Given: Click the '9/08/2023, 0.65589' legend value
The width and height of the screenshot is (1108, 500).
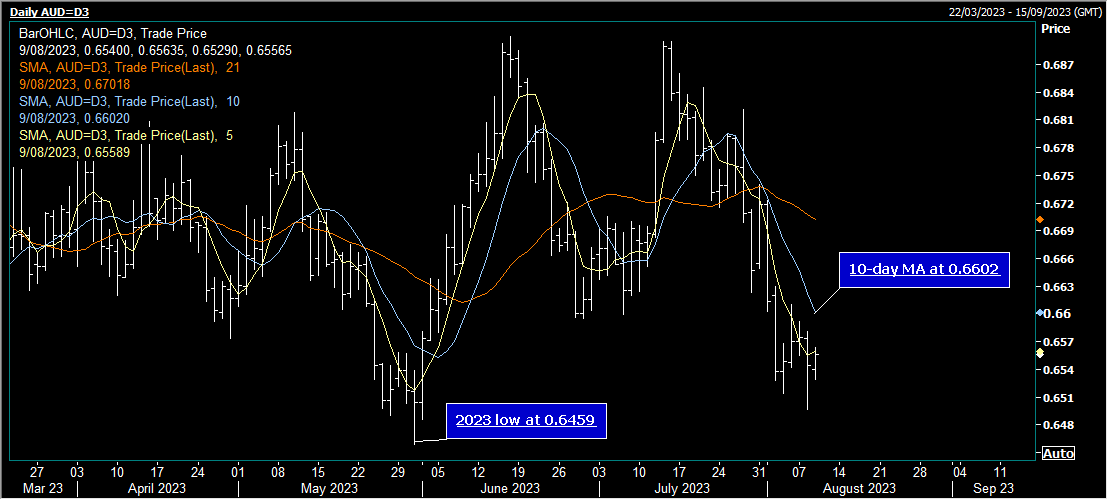Looking at the screenshot, I should click(75, 153).
